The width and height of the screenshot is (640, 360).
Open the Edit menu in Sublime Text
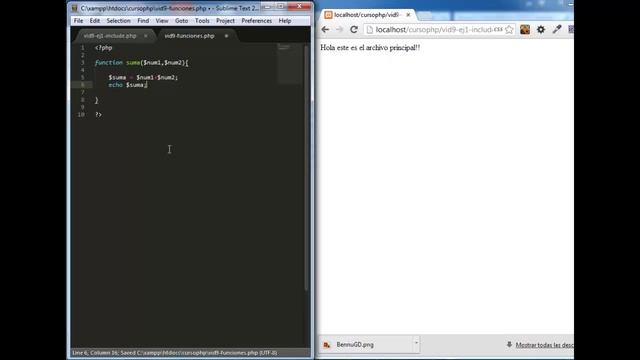95,21
